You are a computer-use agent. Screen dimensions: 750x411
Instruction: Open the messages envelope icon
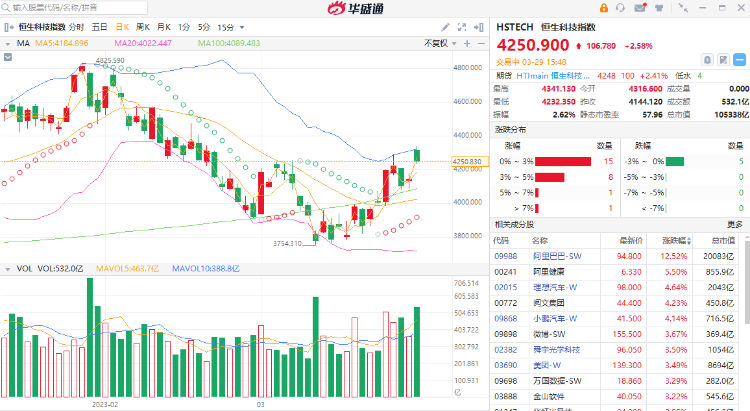click(640, 8)
